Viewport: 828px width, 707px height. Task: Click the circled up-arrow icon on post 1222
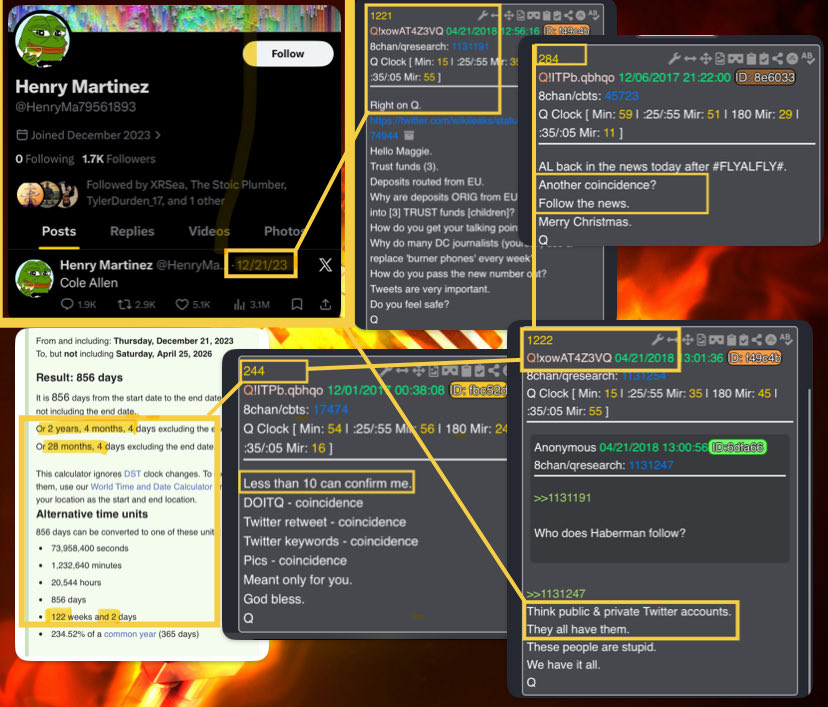[x=770, y=340]
